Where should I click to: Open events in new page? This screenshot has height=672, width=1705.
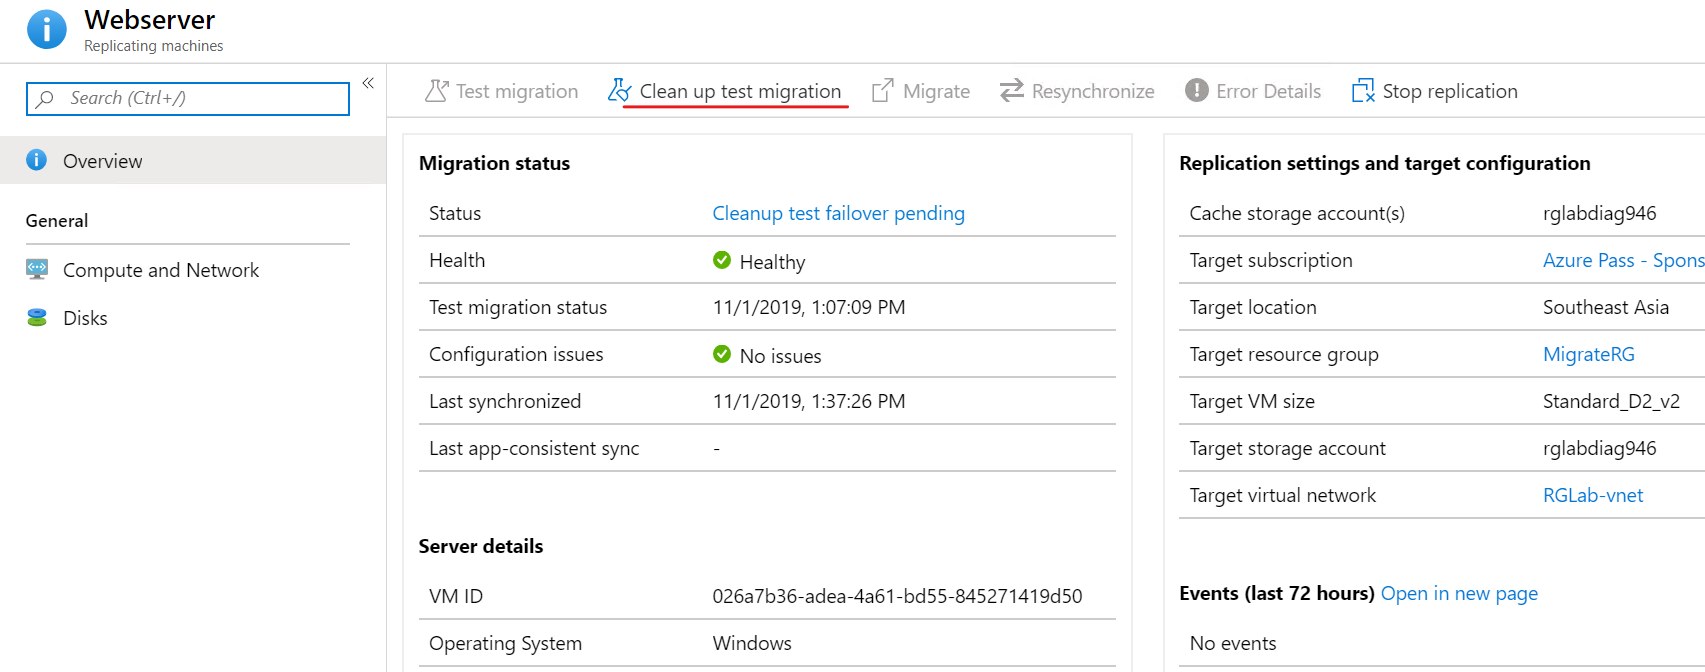[1458, 593]
